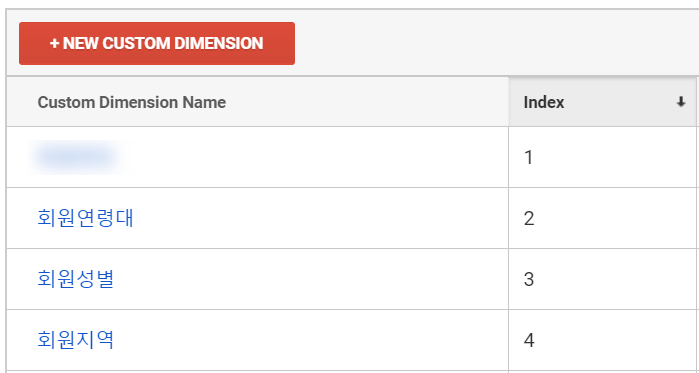Open the 회원성별 custom dimension
The image size is (699, 373).
pos(76,279)
